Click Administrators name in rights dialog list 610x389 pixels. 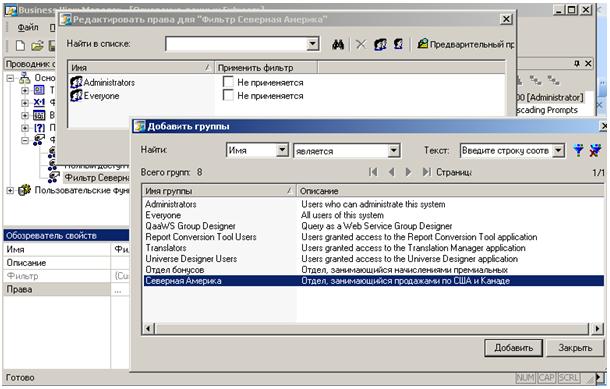click(x=109, y=82)
